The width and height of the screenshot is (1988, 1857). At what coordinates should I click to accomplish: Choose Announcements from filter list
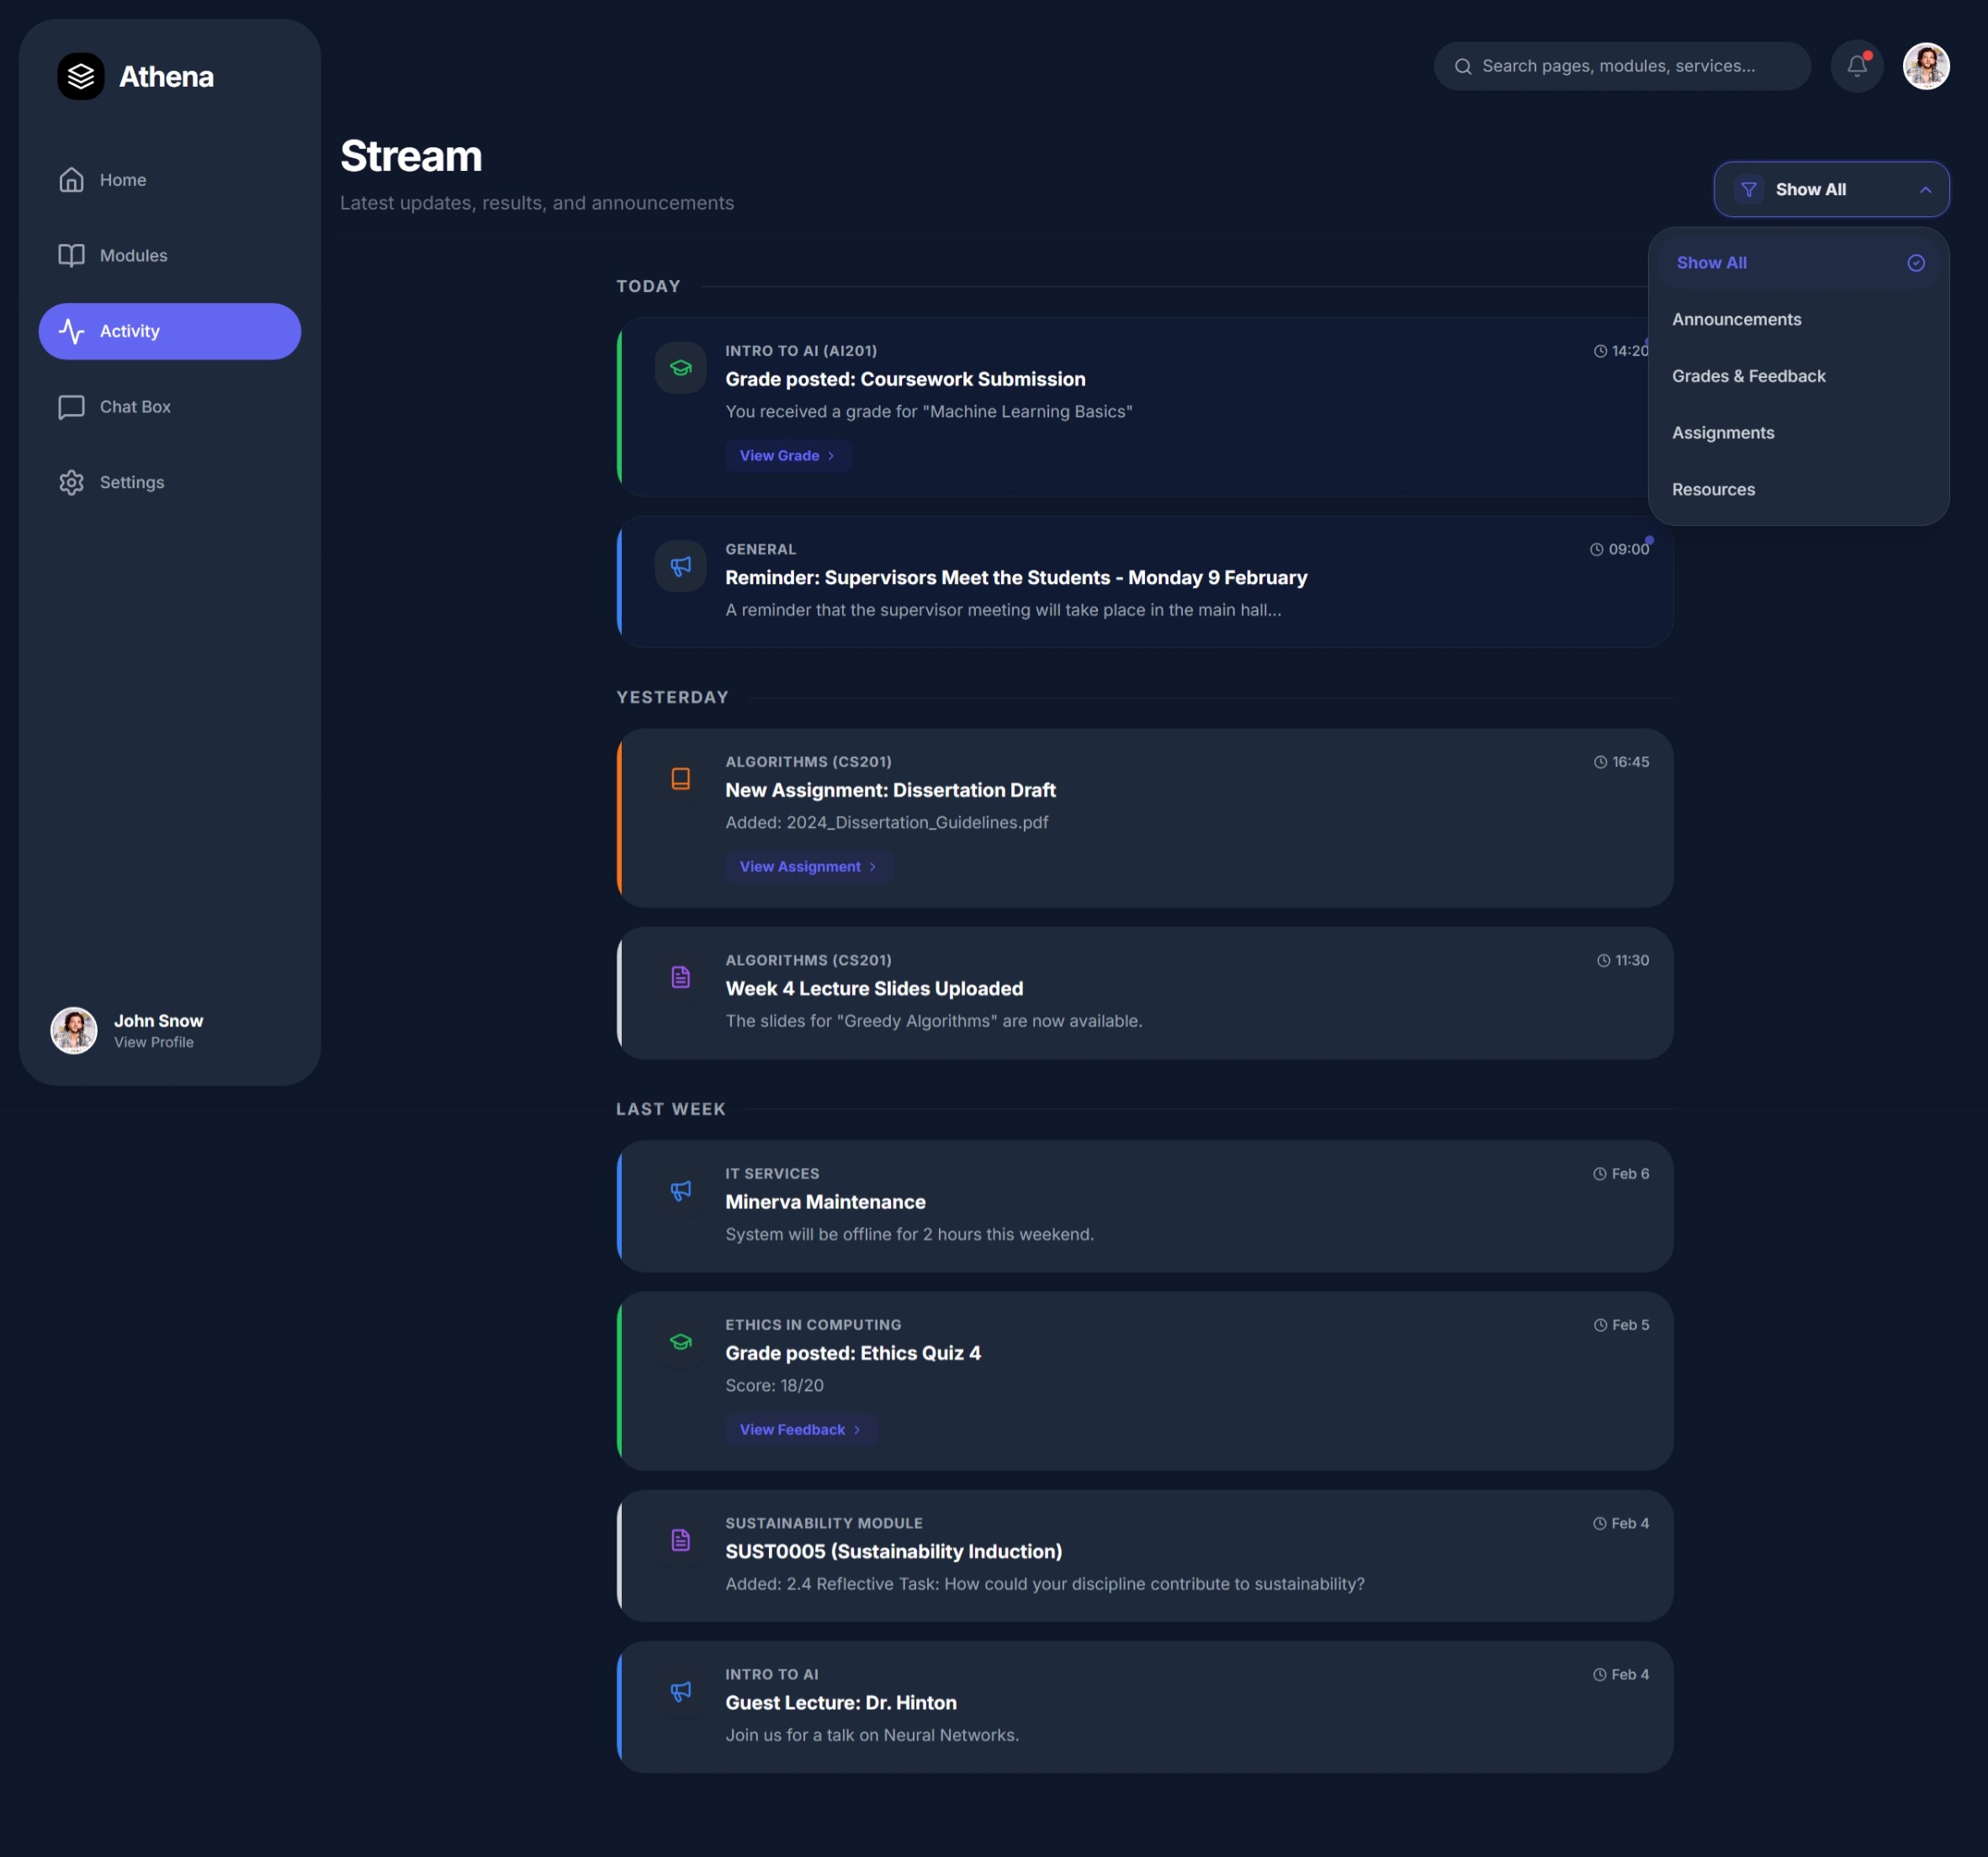tap(1736, 319)
